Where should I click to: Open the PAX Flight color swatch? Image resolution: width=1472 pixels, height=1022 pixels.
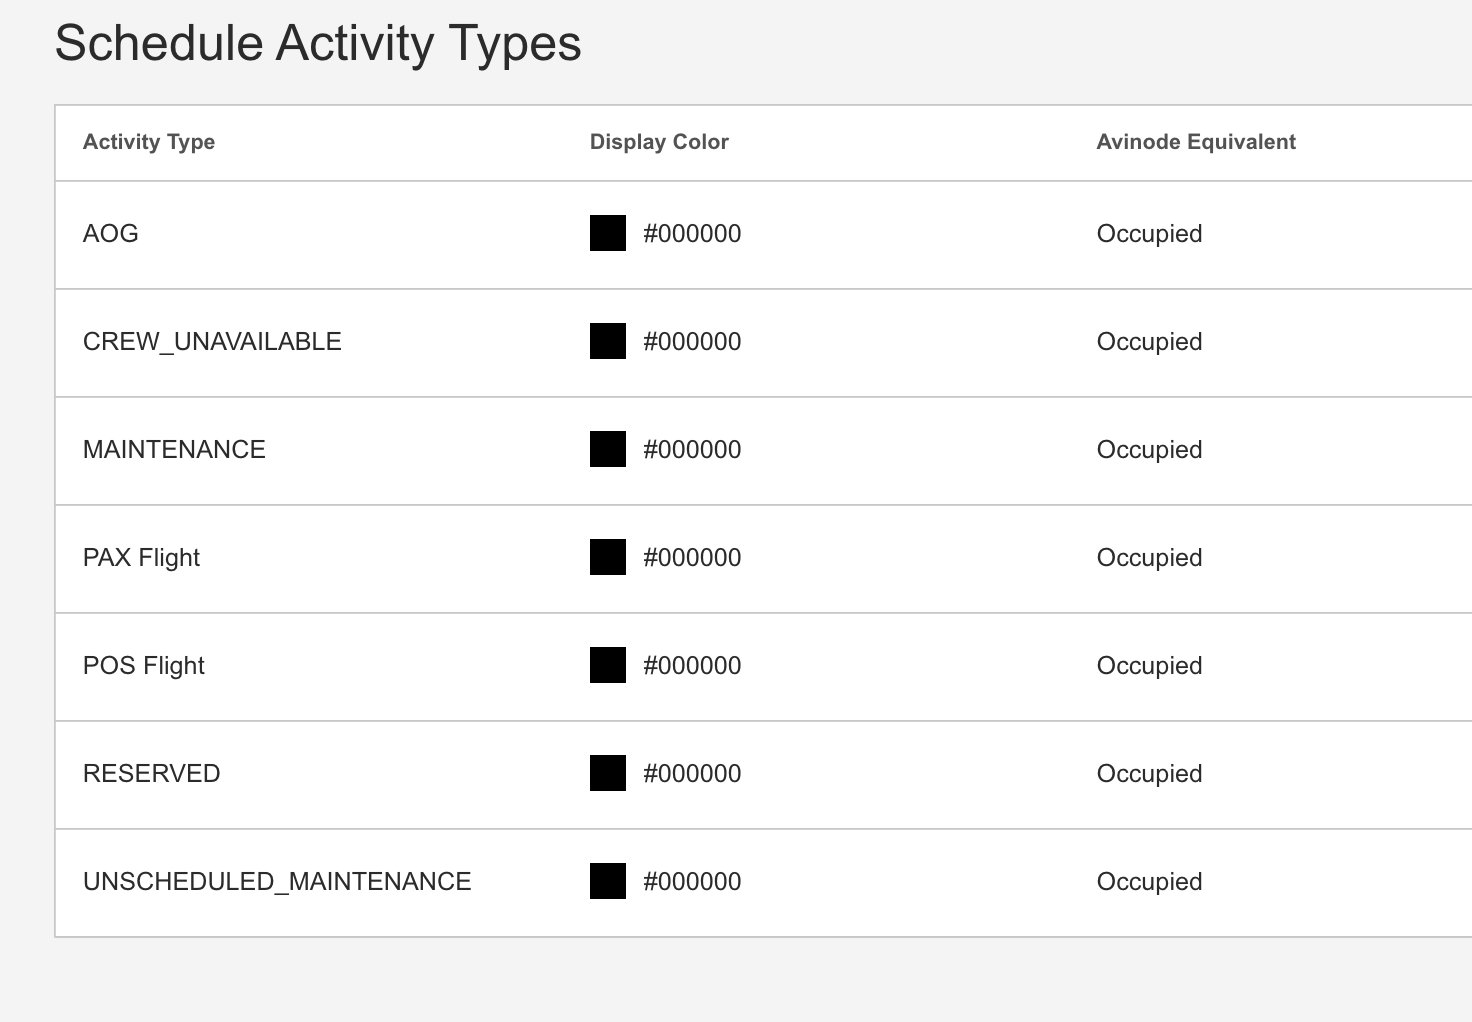click(608, 557)
